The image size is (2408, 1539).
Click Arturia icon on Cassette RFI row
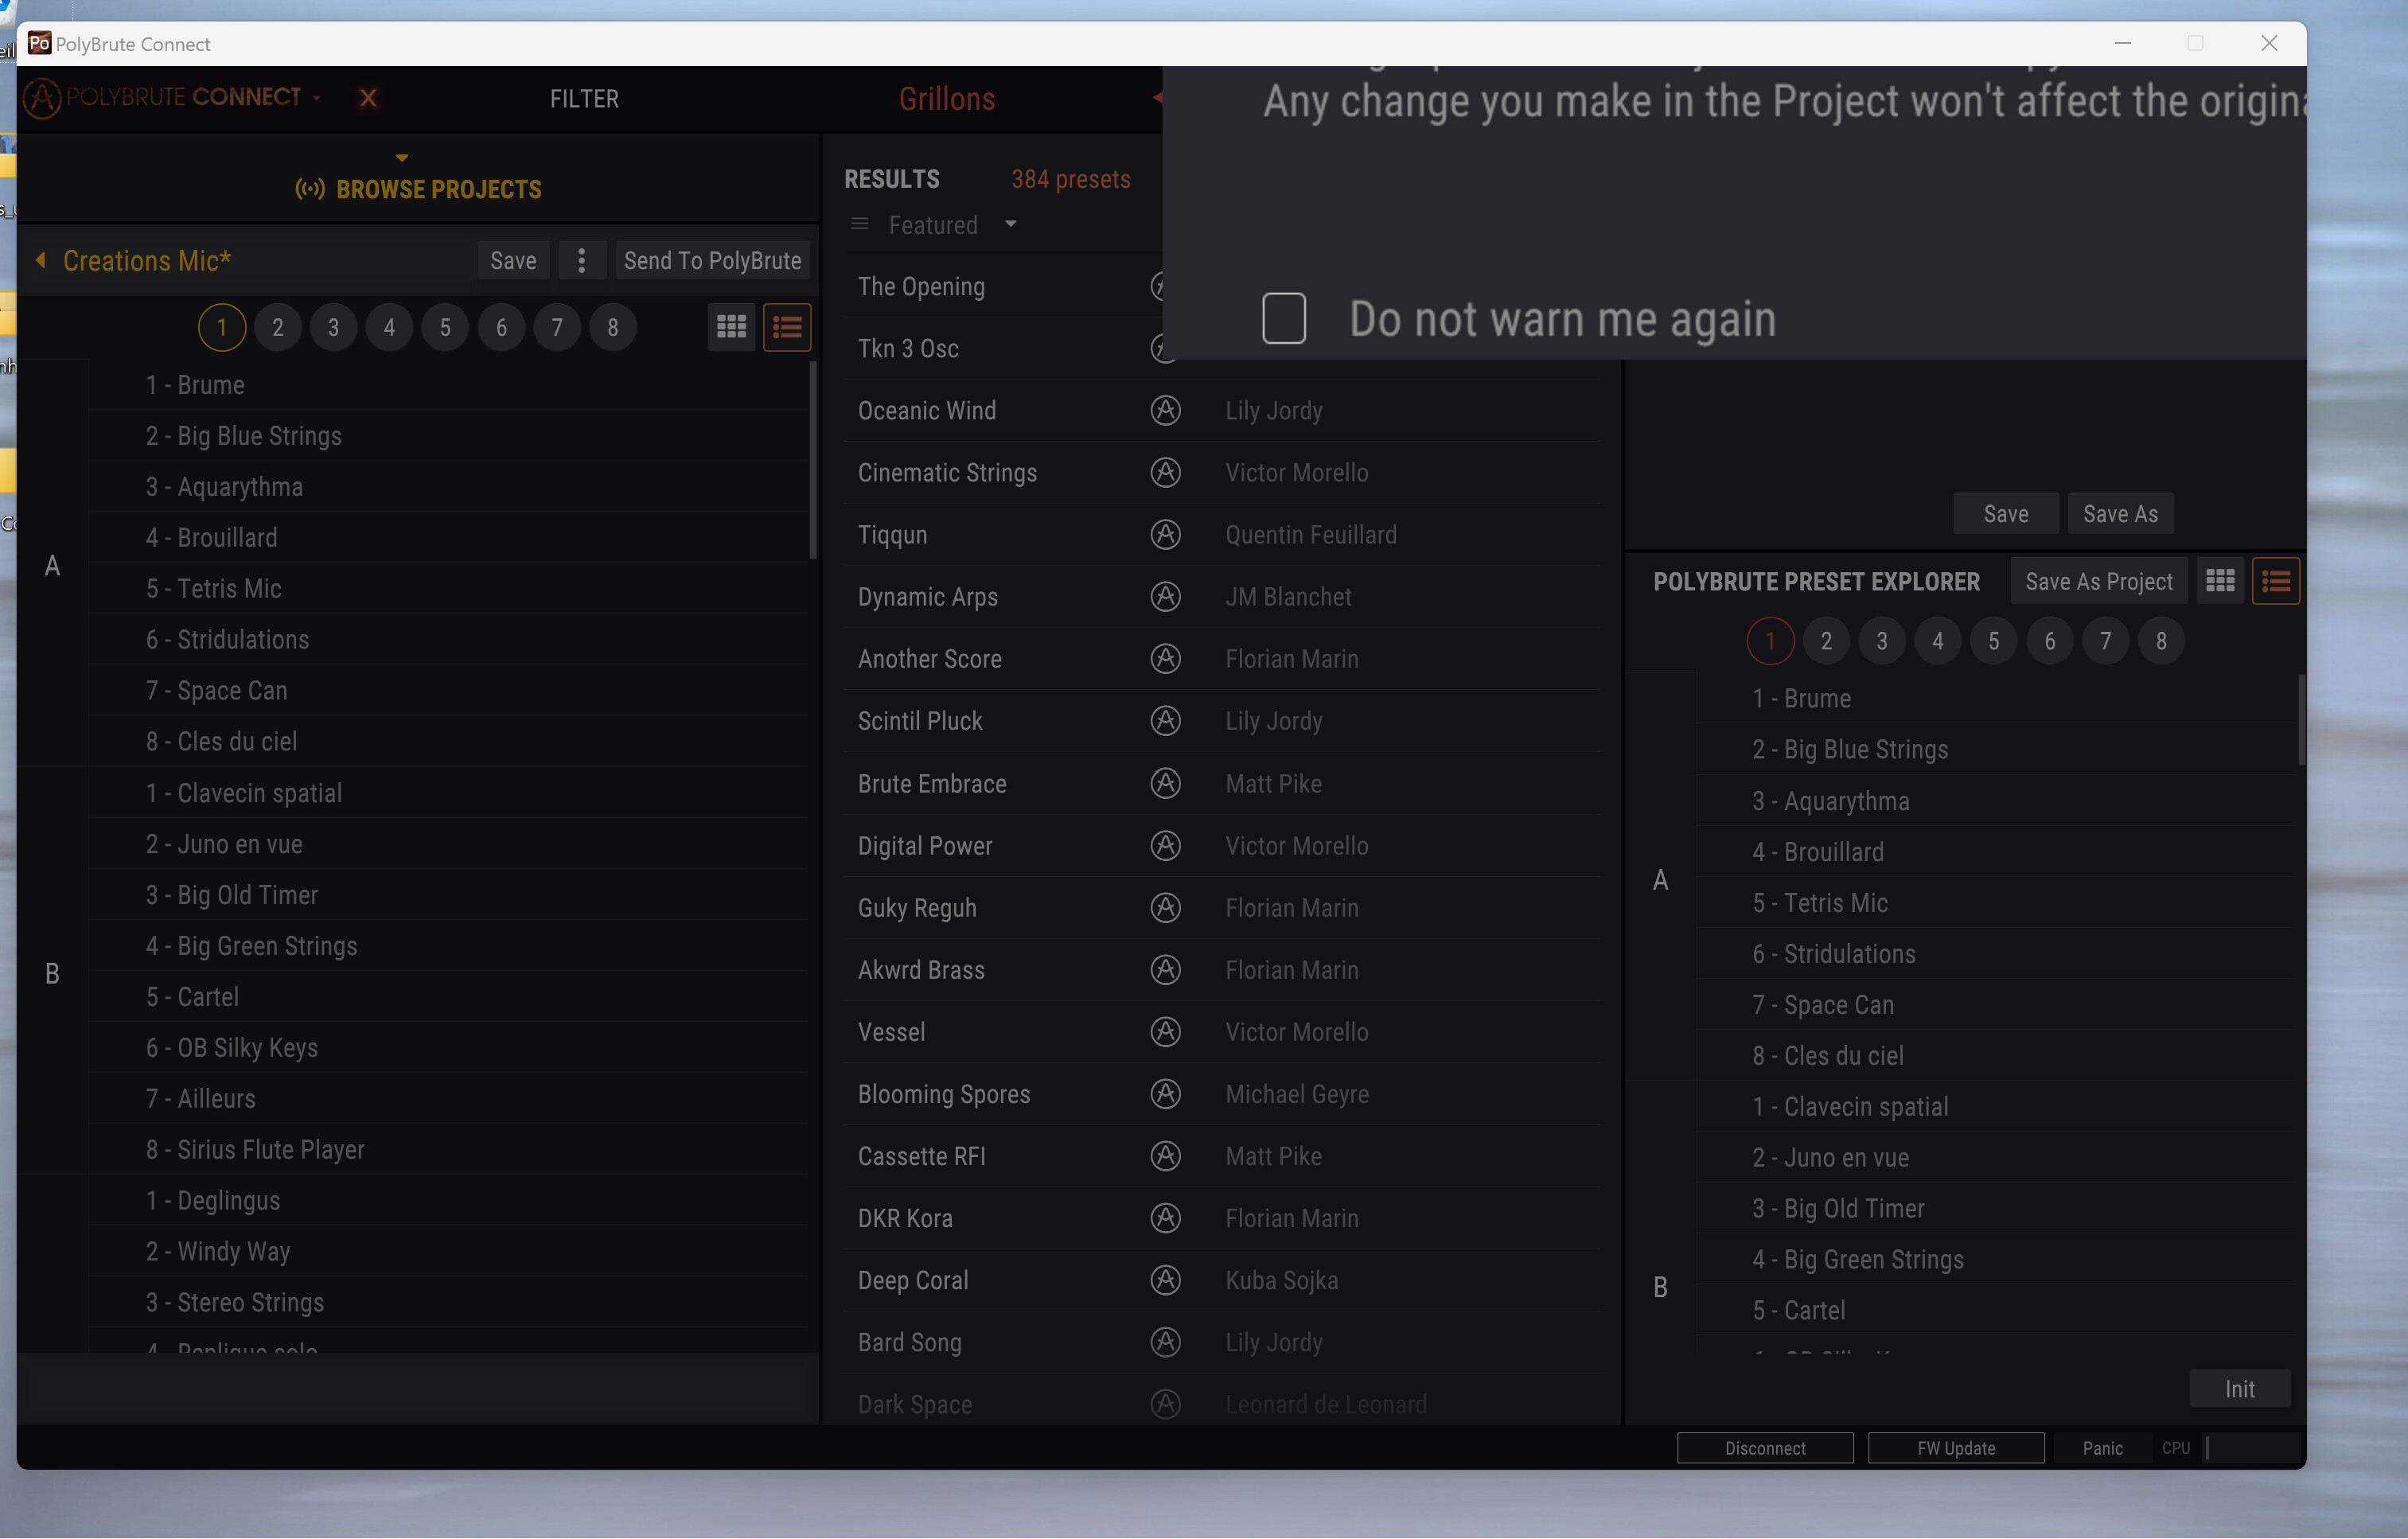tap(1165, 1156)
